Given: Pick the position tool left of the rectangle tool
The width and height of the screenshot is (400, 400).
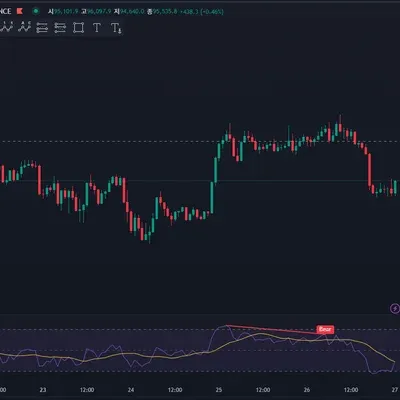Looking at the screenshot, I should (x=60, y=28).
